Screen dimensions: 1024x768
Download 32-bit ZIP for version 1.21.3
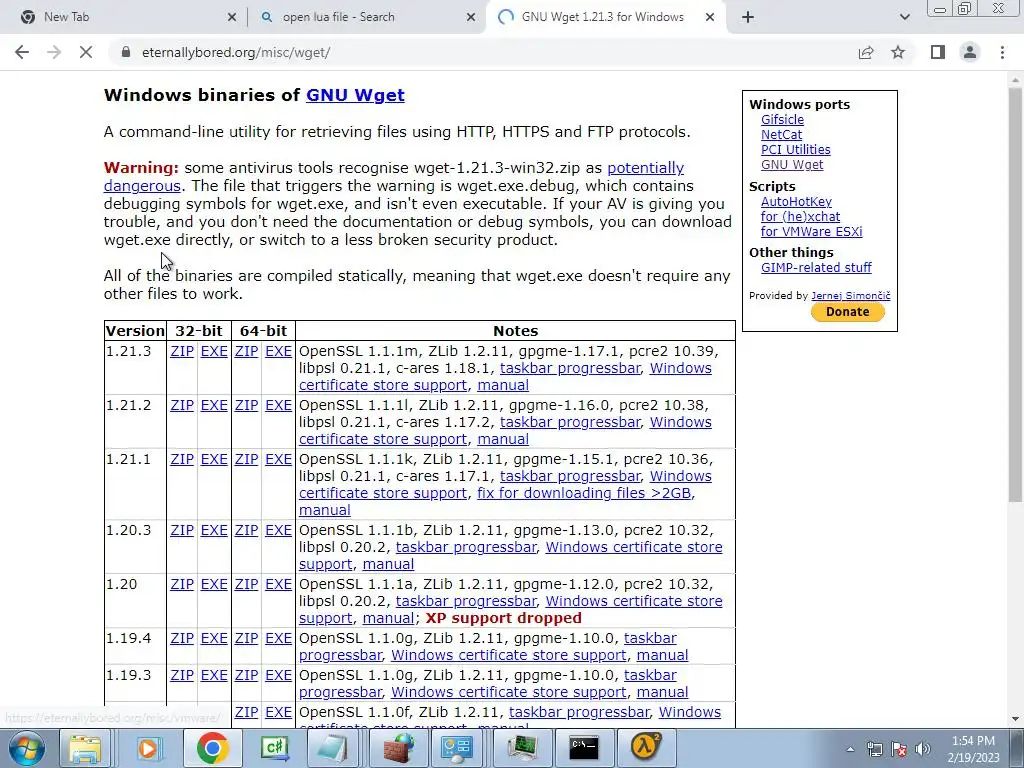(x=182, y=351)
